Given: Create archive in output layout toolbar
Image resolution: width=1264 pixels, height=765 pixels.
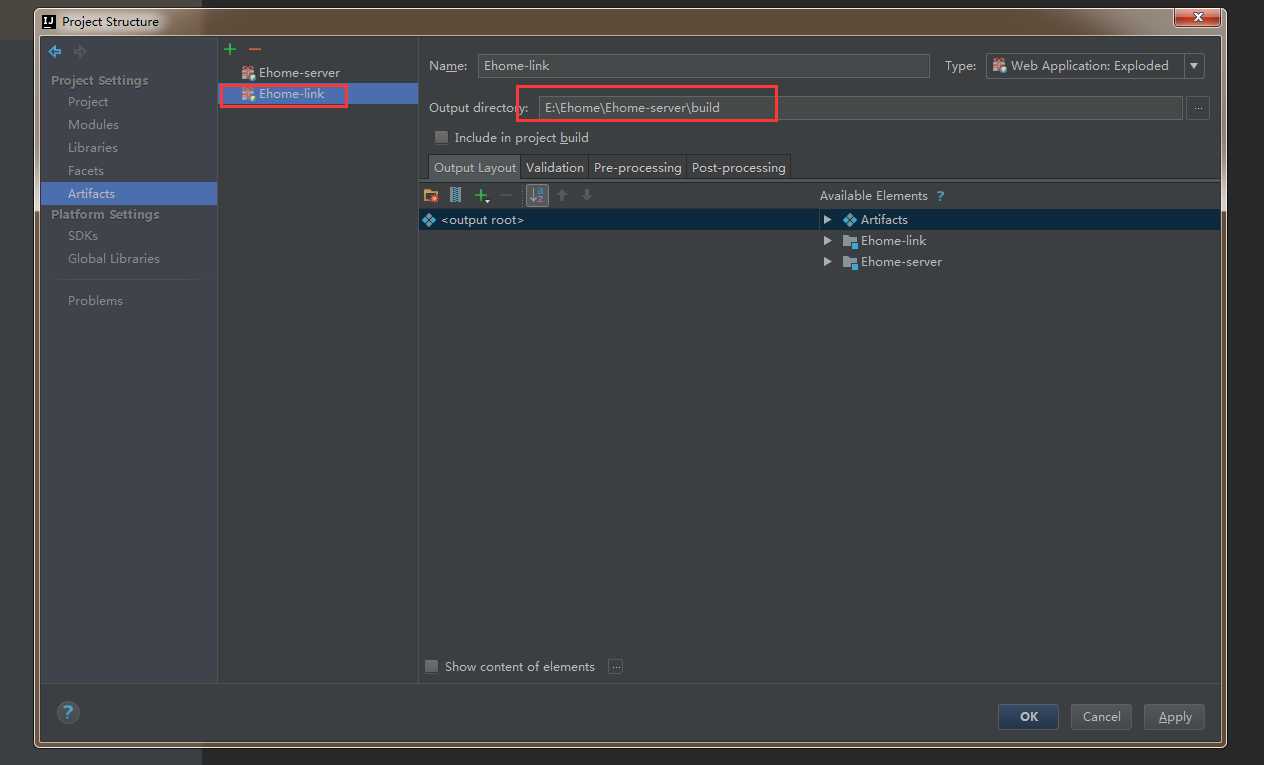Looking at the screenshot, I should click(x=456, y=195).
